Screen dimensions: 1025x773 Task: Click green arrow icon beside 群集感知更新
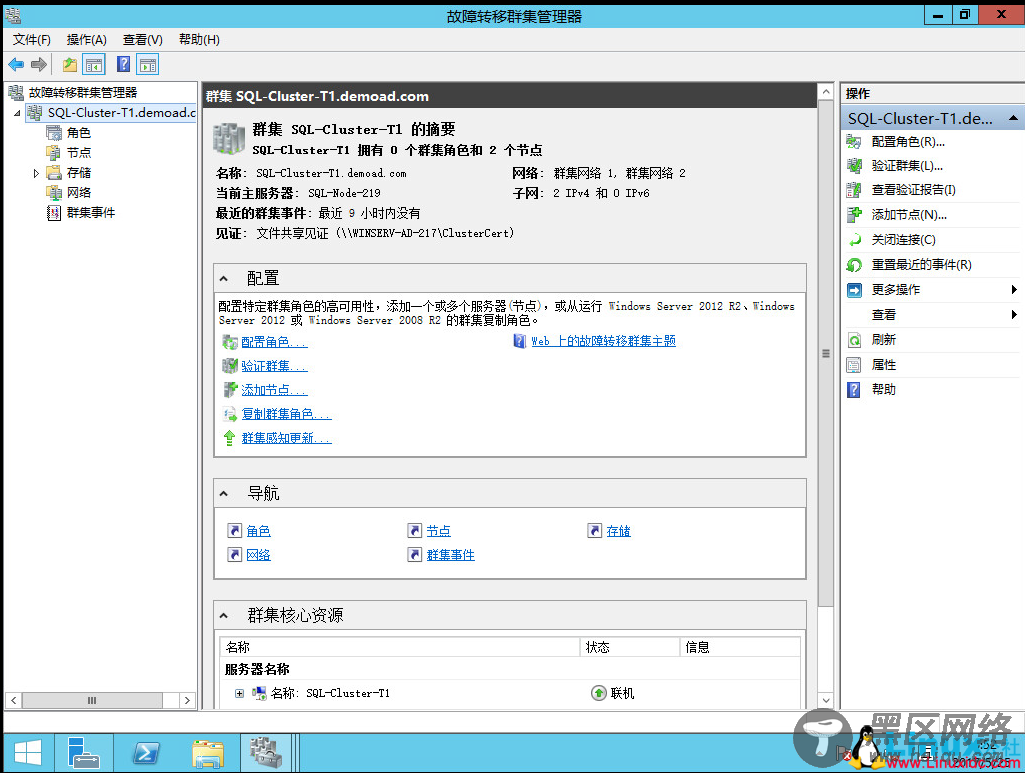[229, 438]
